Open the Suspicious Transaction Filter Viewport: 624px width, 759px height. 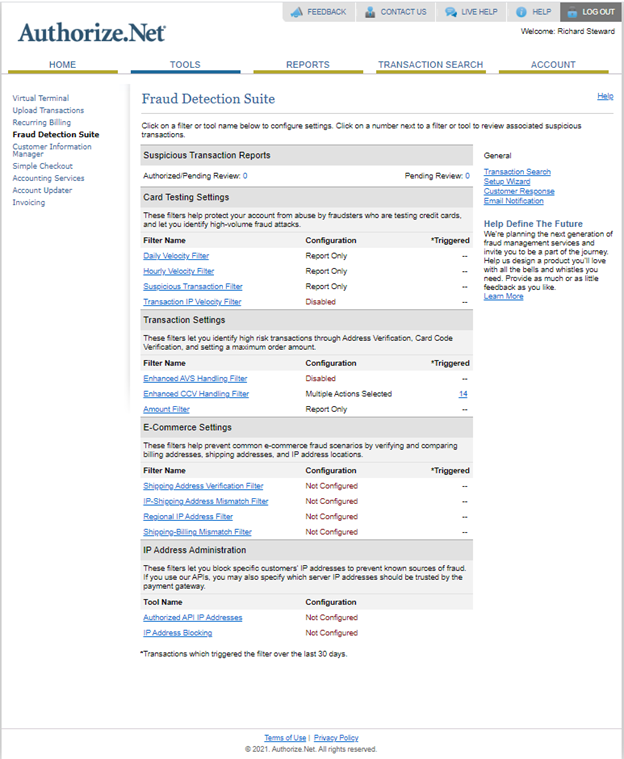[193, 287]
